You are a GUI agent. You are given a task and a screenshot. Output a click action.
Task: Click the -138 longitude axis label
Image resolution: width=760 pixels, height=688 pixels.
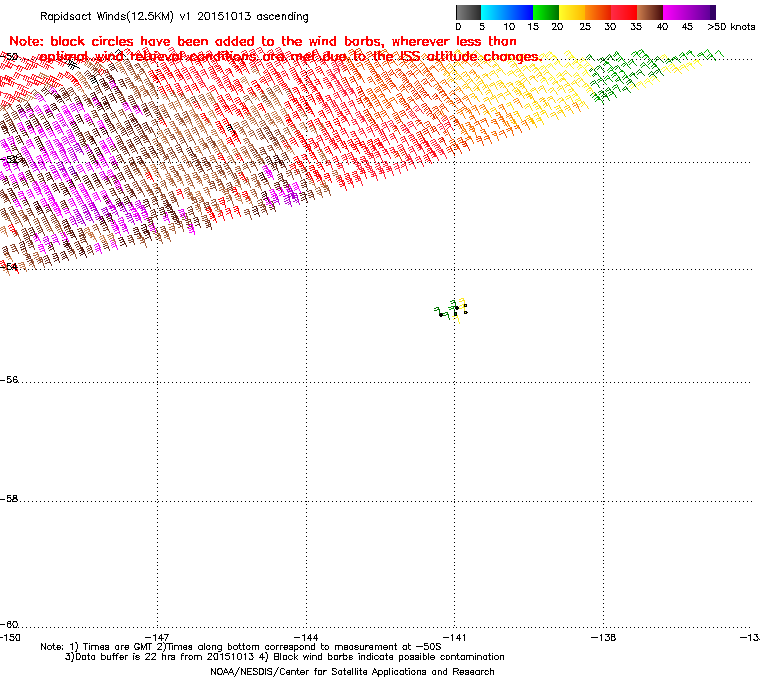click(603, 637)
